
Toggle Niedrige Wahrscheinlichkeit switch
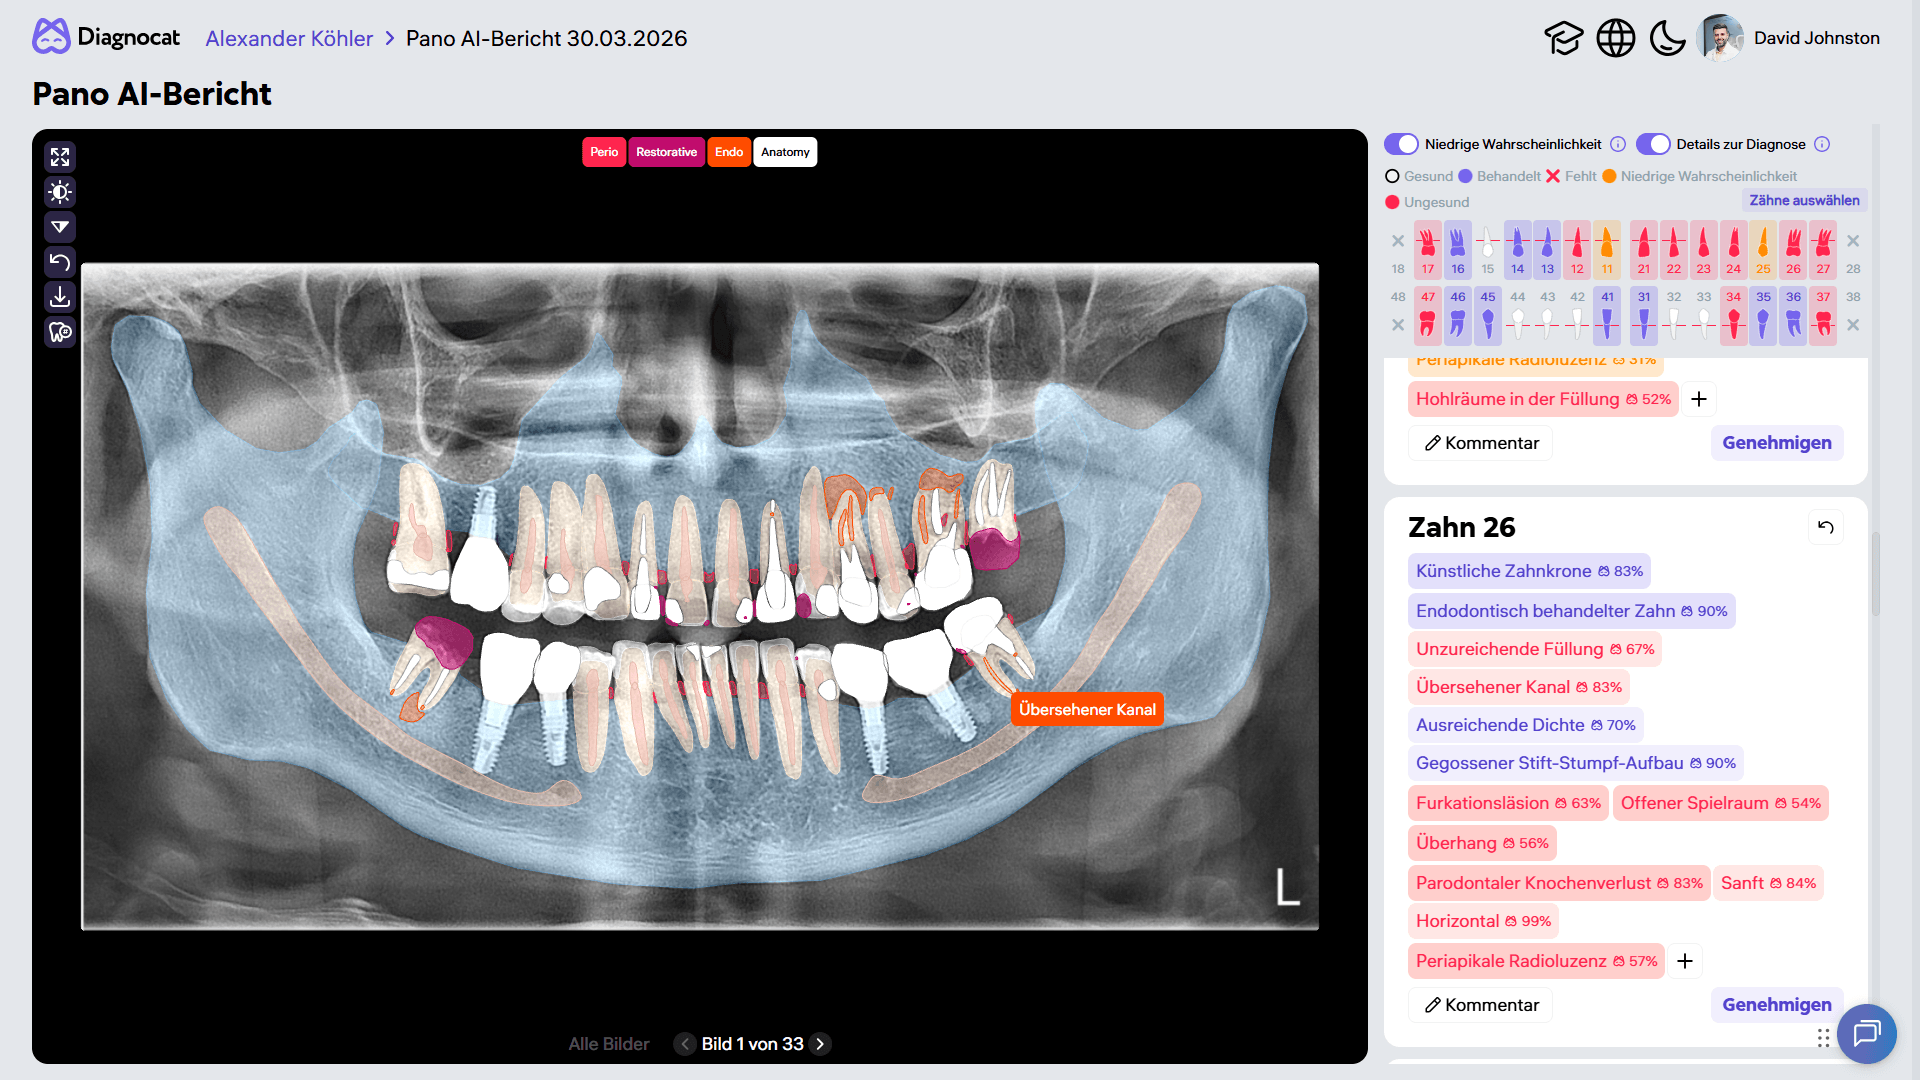coord(1401,144)
